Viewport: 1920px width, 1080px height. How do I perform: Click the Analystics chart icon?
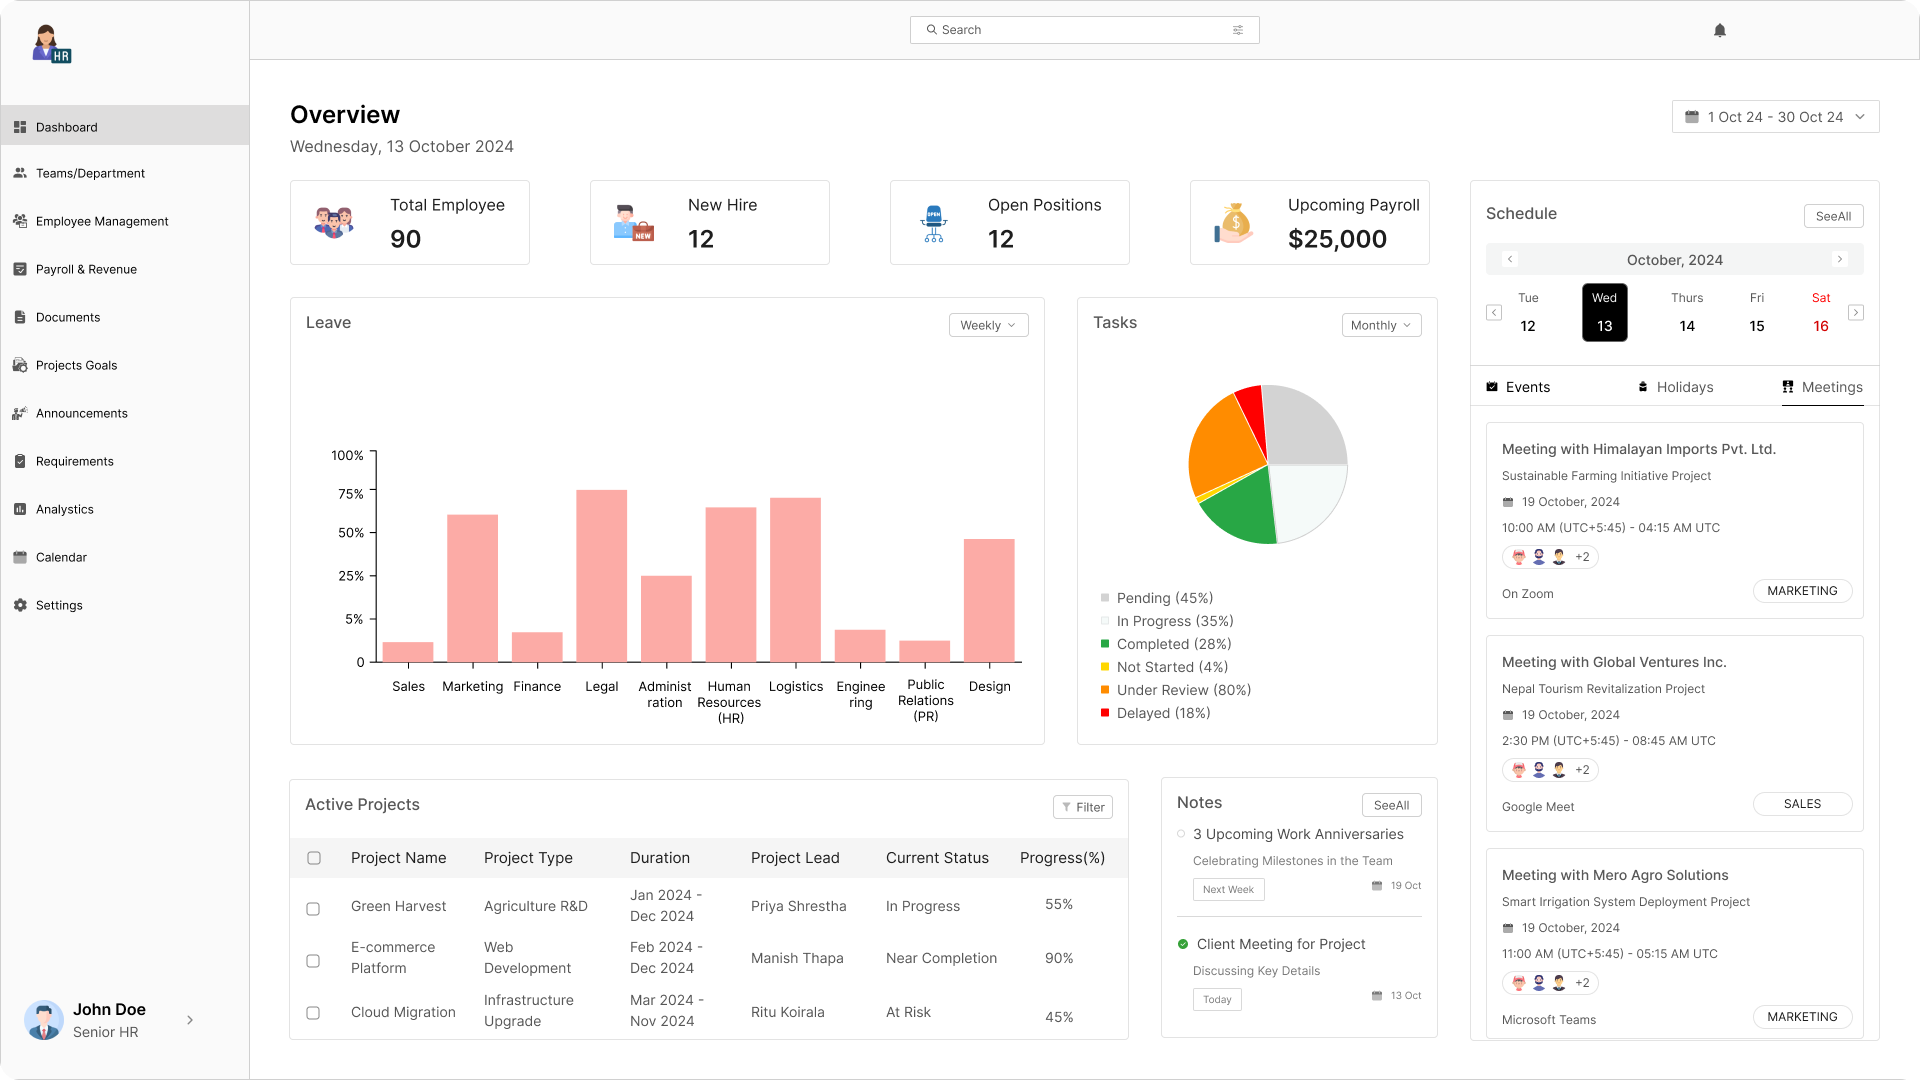(20, 509)
